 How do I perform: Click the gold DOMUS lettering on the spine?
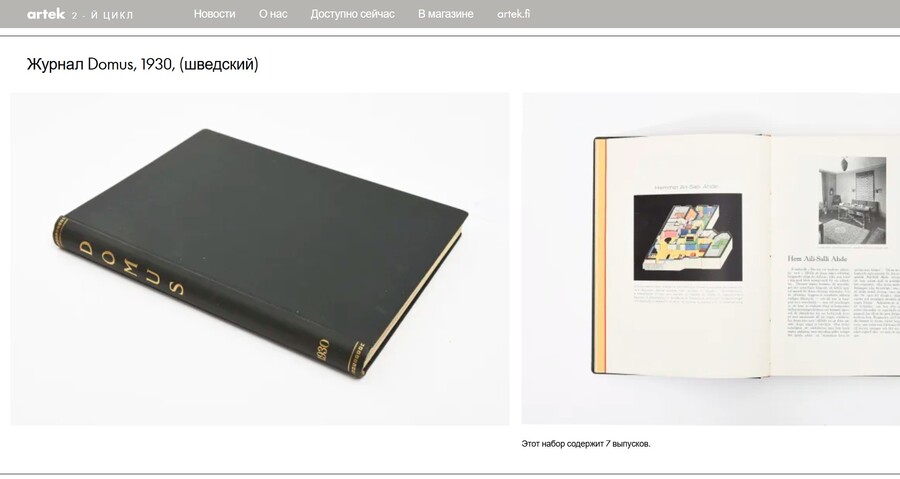pos(131,267)
